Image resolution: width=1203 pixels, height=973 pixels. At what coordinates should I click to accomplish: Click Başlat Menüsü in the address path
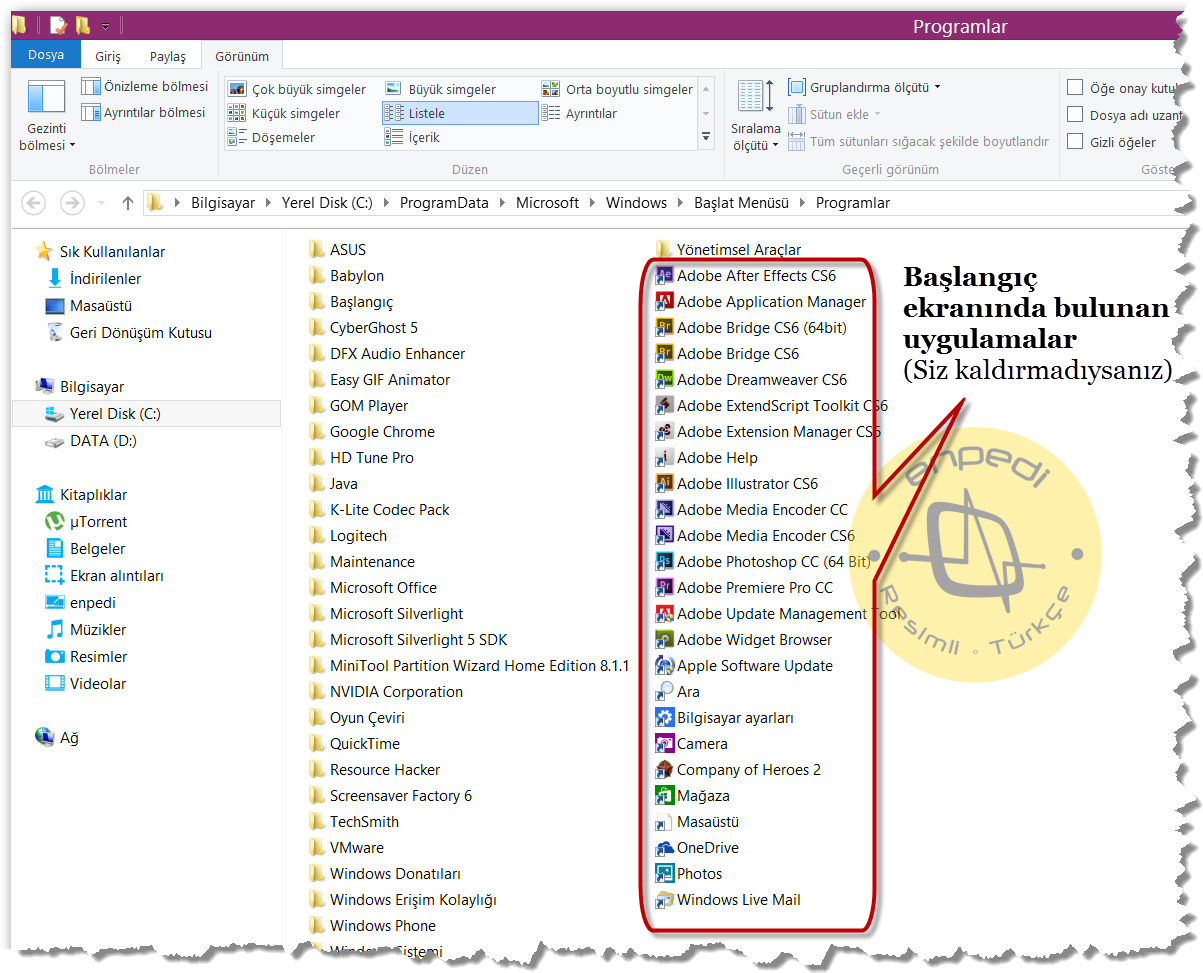tap(742, 203)
